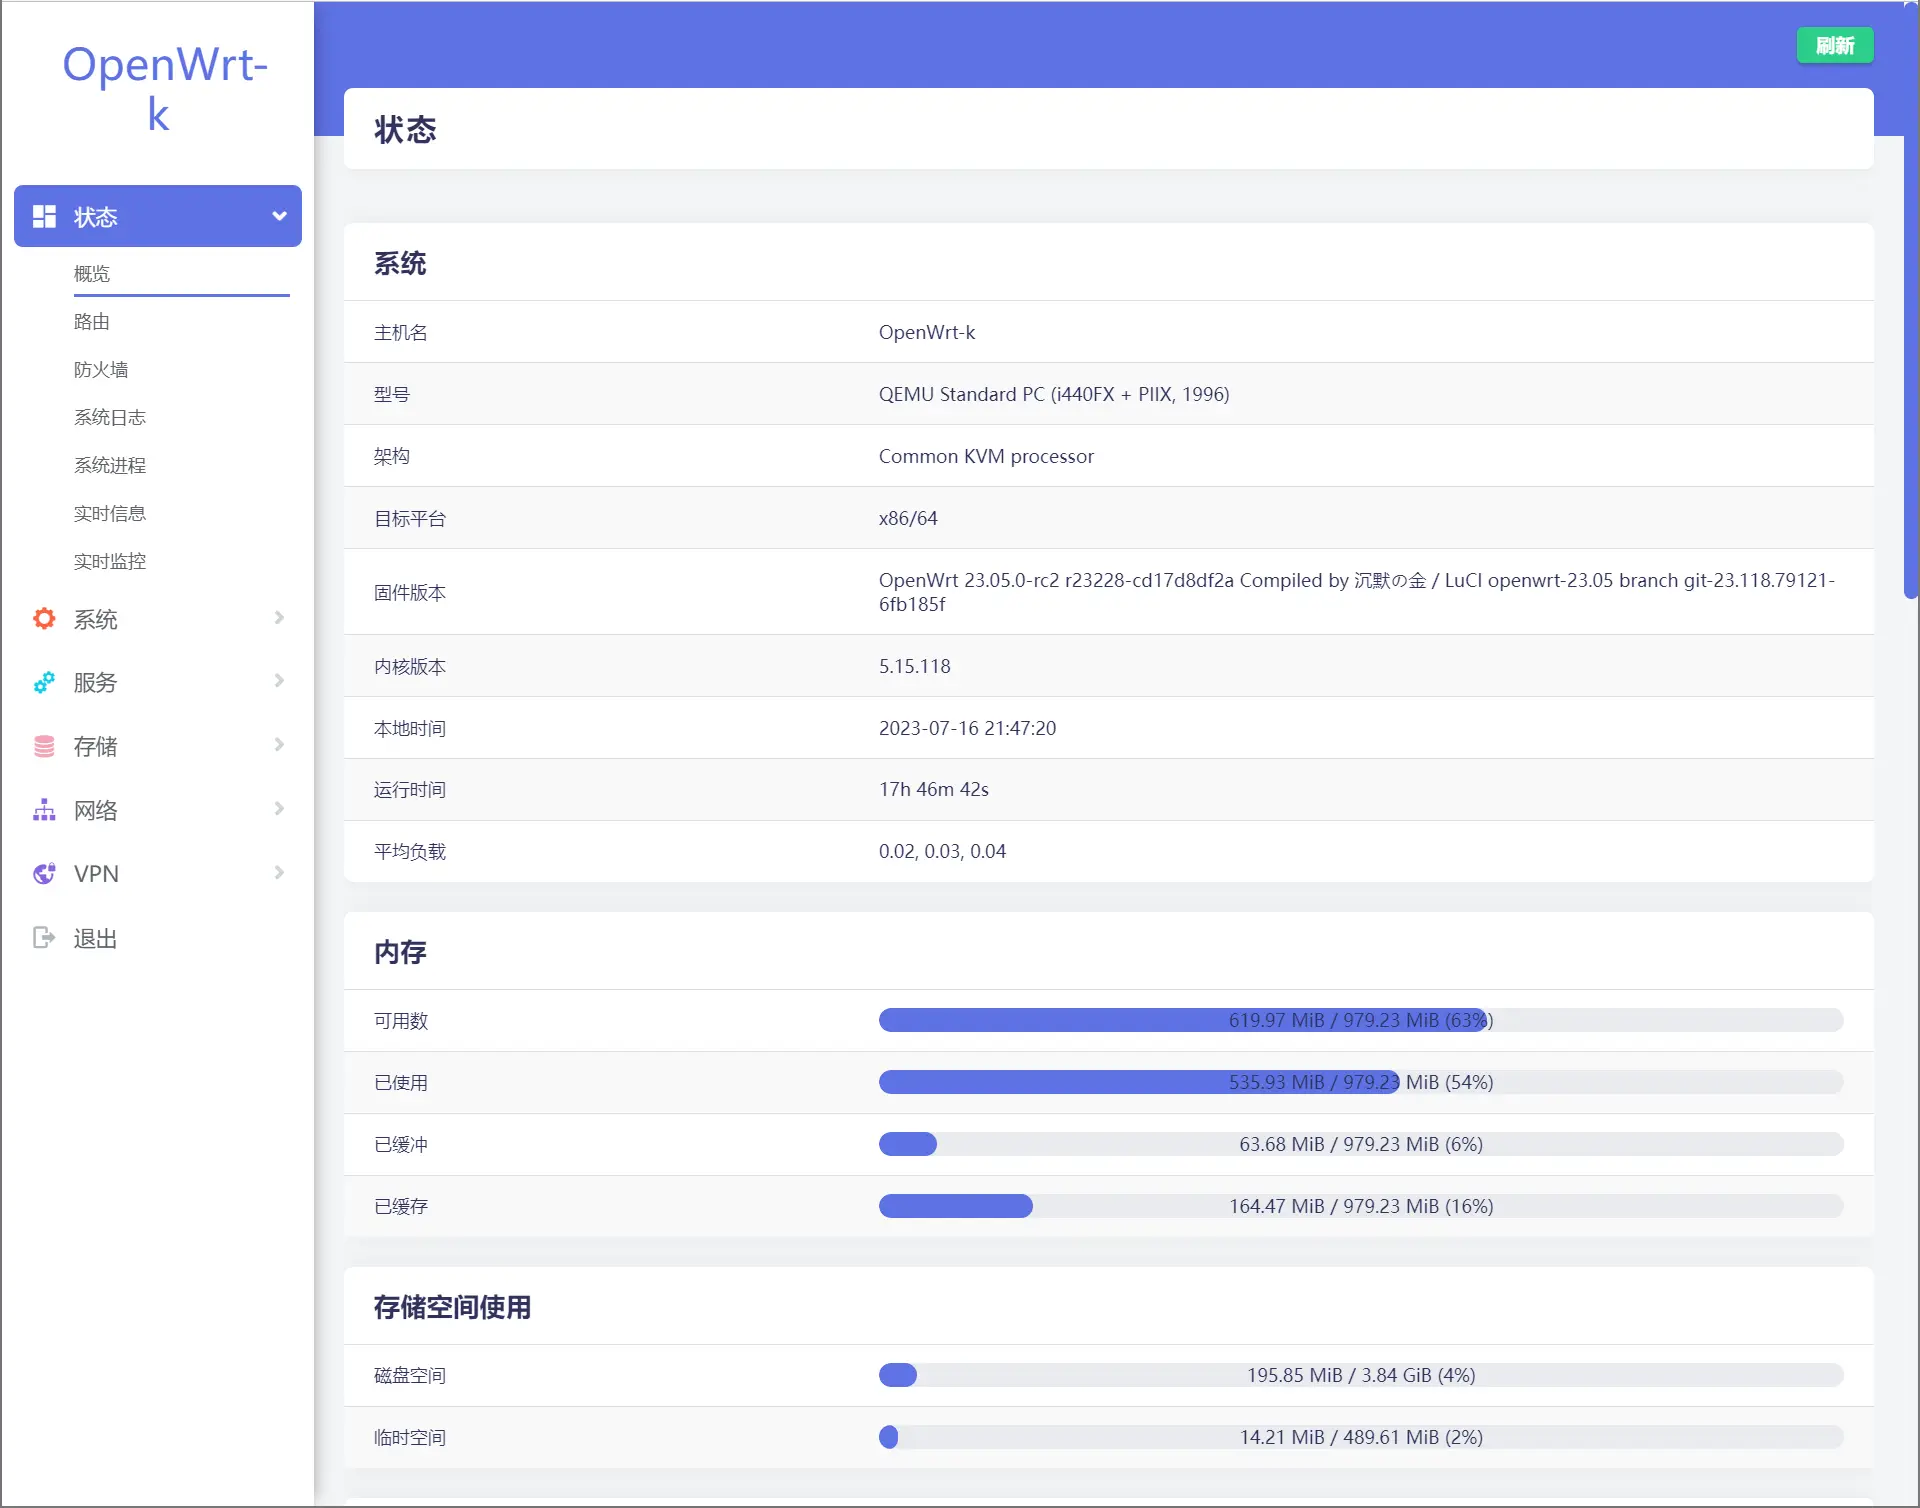This screenshot has height=1508, width=1920.
Task: Click the status grid icon in sidebar
Action: [x=44, y=216]
